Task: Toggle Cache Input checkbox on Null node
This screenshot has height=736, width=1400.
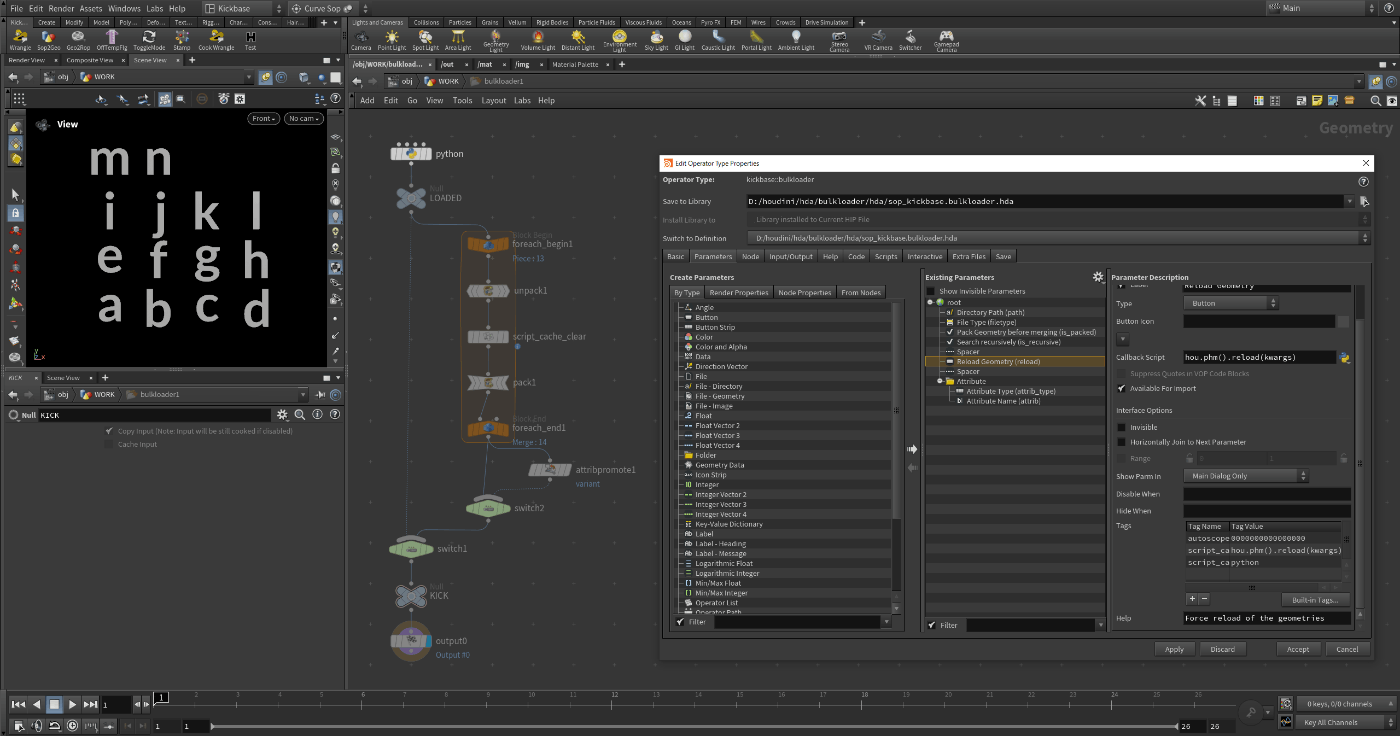Action: pos(109,444)
